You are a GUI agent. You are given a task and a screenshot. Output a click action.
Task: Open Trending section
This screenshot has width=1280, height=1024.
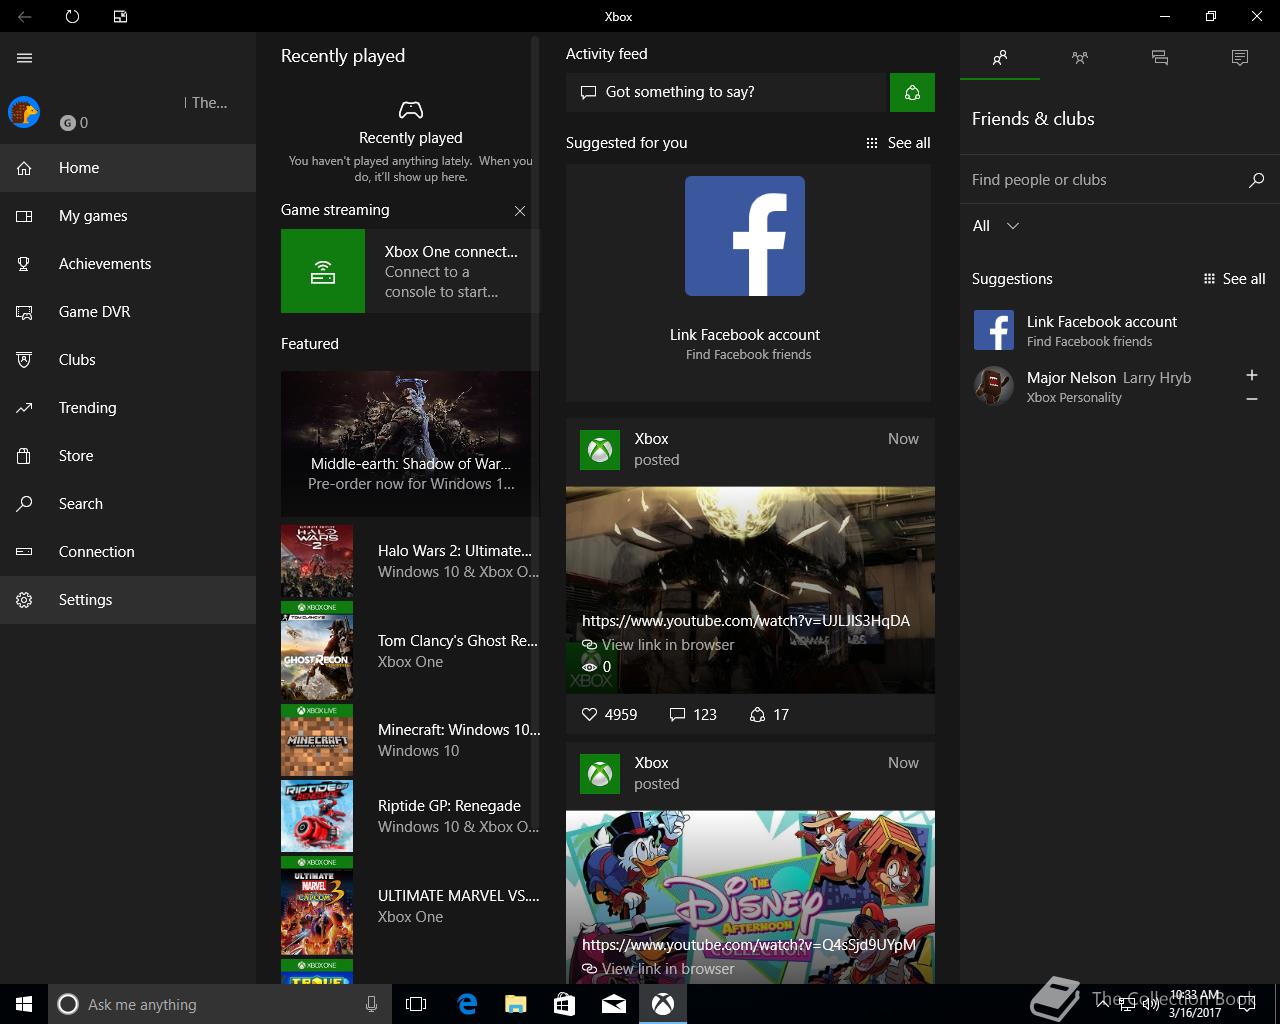[128, 408]
